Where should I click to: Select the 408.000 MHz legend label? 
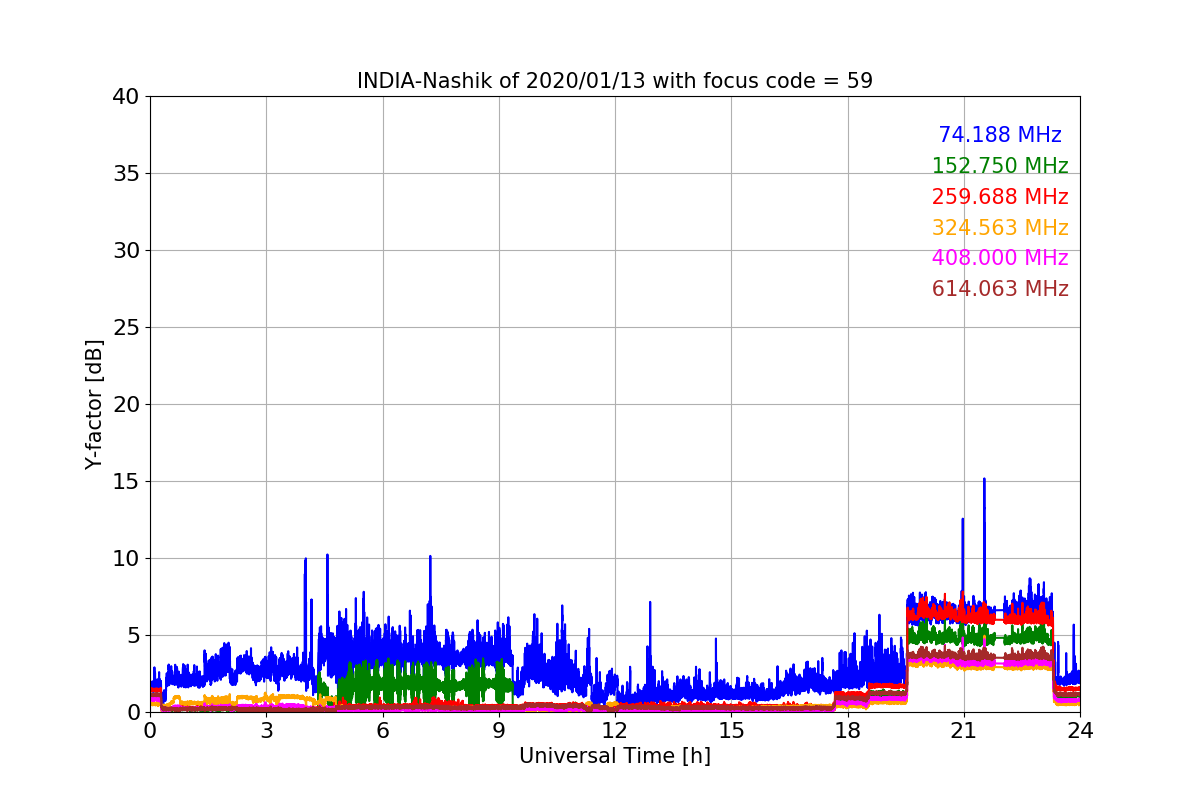click(1000, 258)
